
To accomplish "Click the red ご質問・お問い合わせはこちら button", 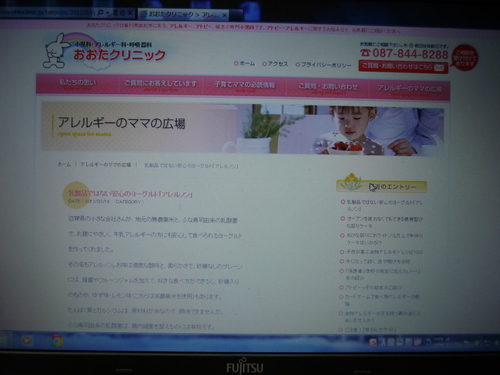I will [403, 67].
